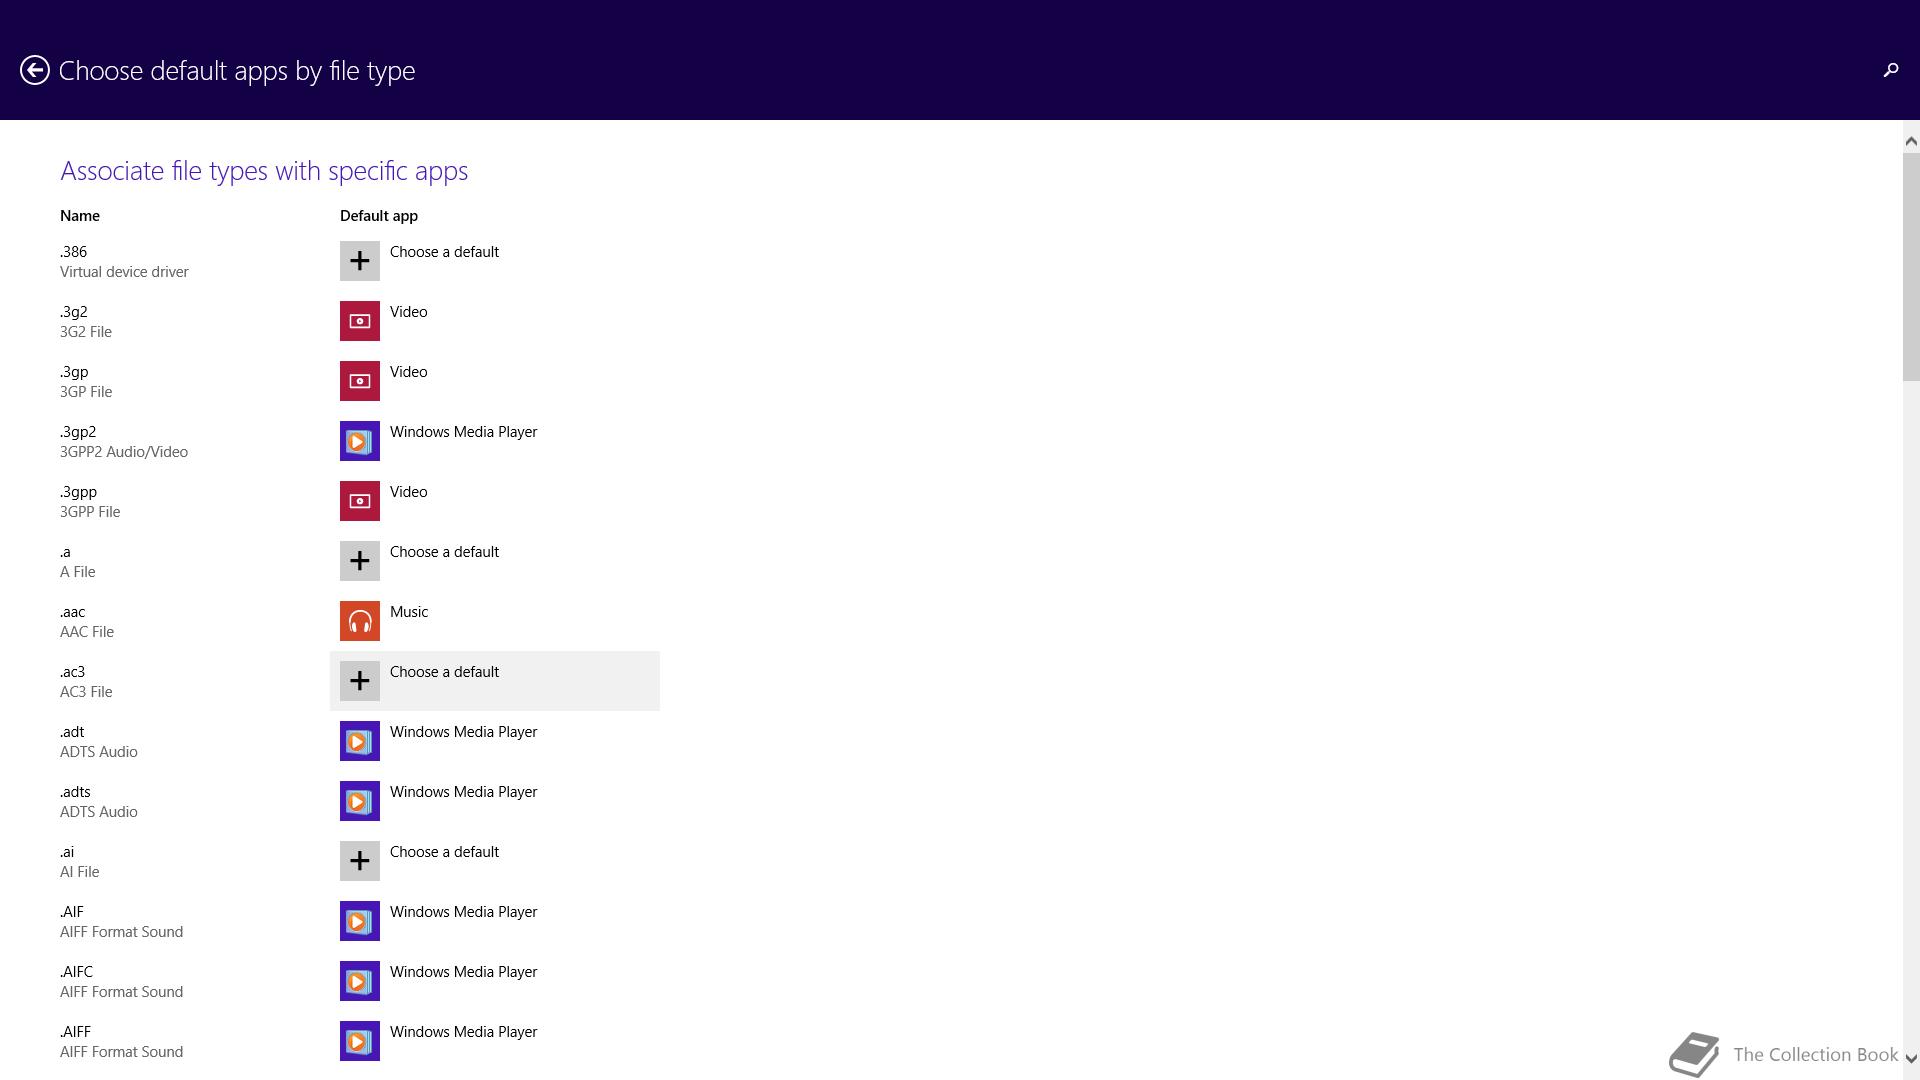Change the Music label for .aac
The width and height of the screenshot is (1920, 1080).
(409, 612)
